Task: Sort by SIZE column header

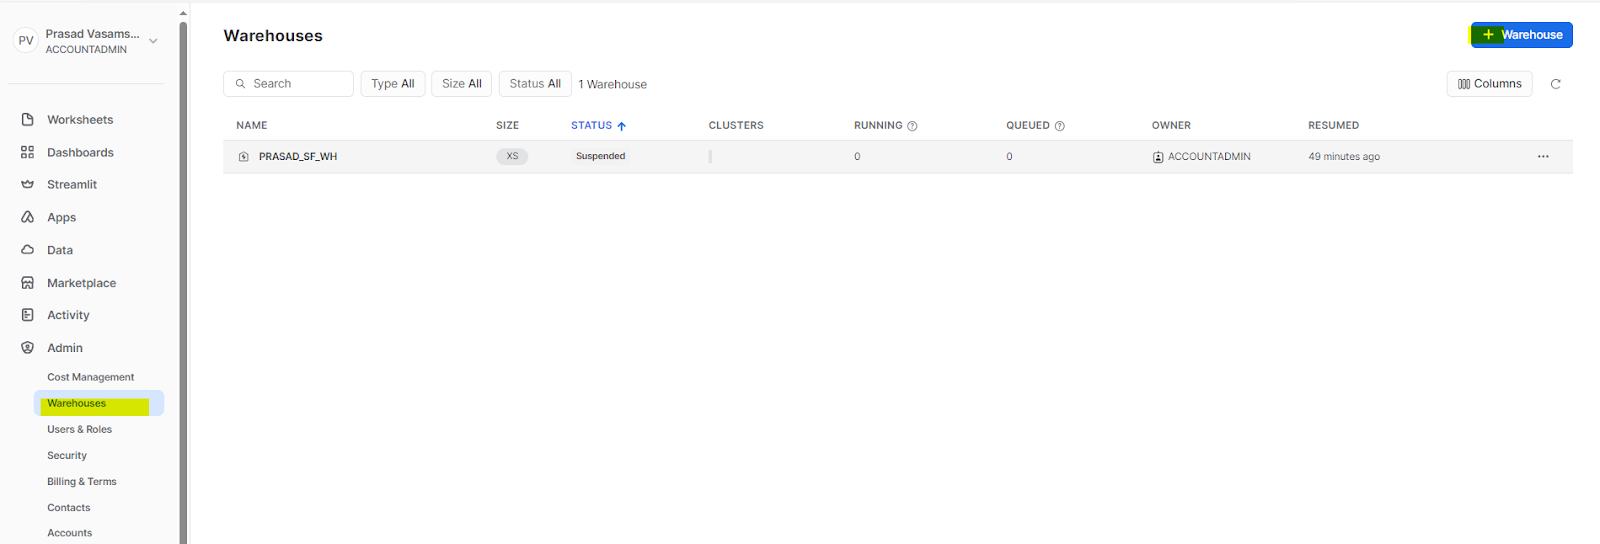Action: (507, 126)
